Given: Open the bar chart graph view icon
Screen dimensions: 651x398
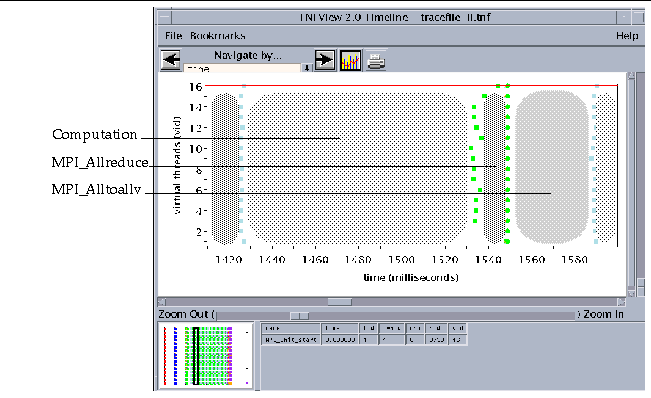Looking at the screenshot, I should click(350, 61).
